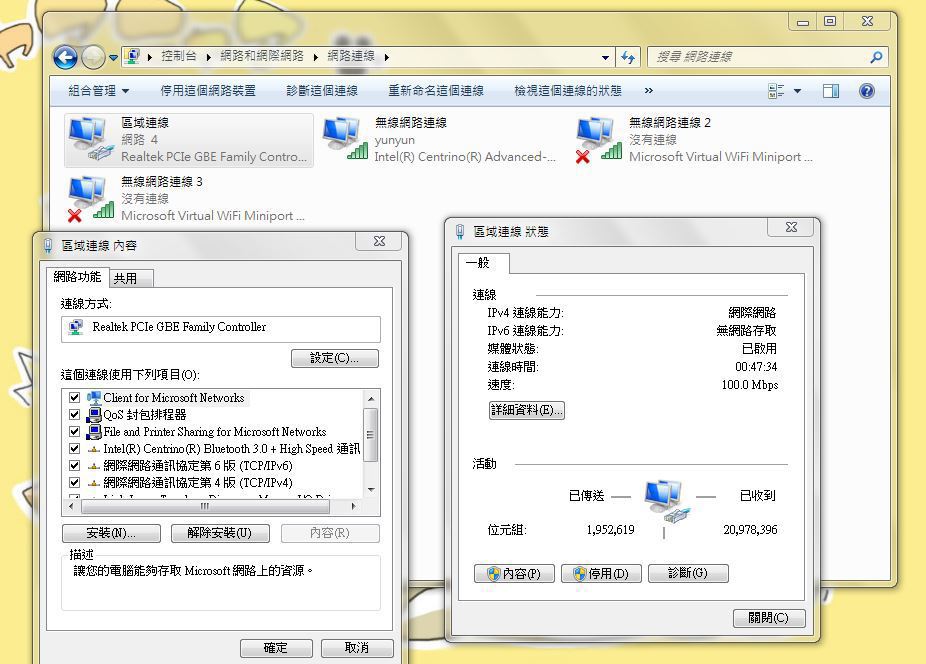Click 重新命名這個連線 in the toolbar

tap(436, 90)
